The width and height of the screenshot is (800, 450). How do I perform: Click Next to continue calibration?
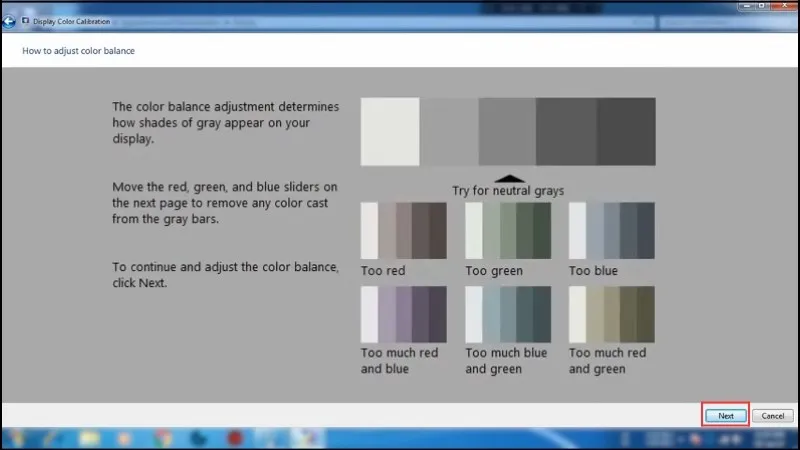(726, 415)
